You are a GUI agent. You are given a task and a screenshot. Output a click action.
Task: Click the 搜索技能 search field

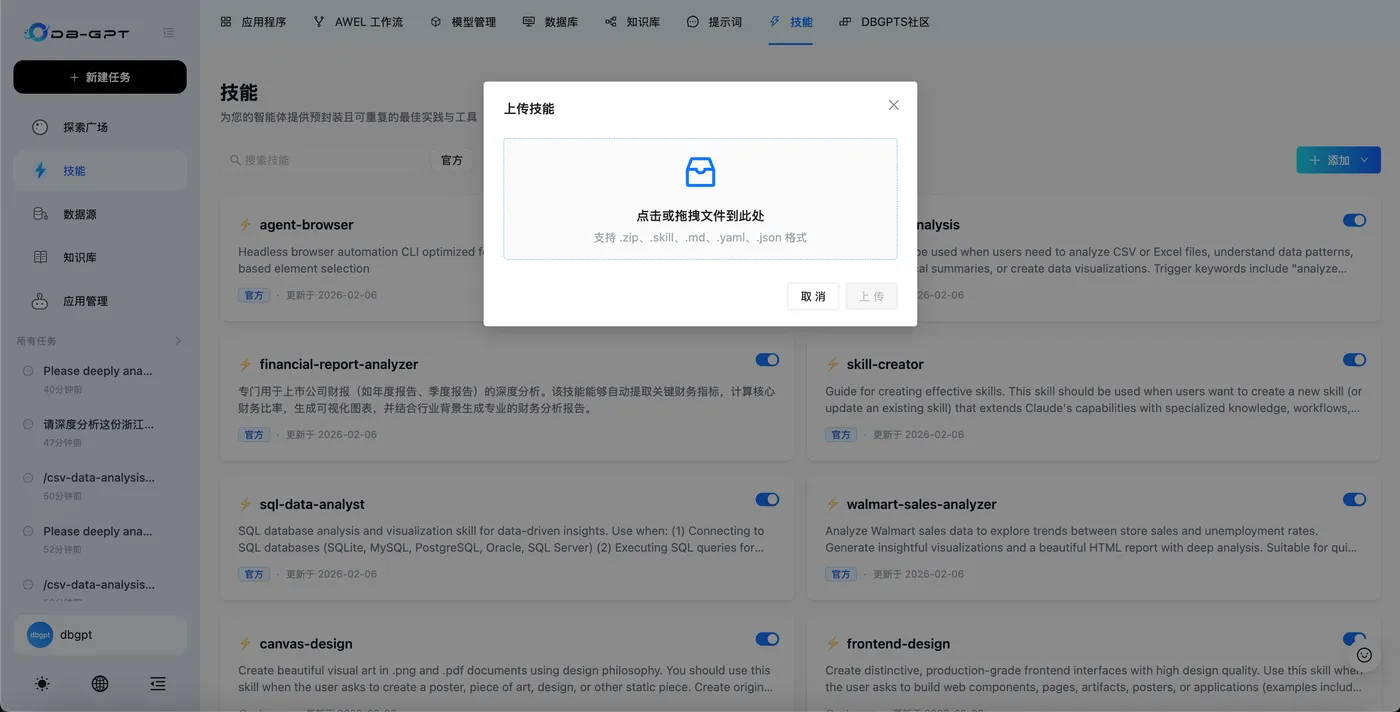pos(322,160)
